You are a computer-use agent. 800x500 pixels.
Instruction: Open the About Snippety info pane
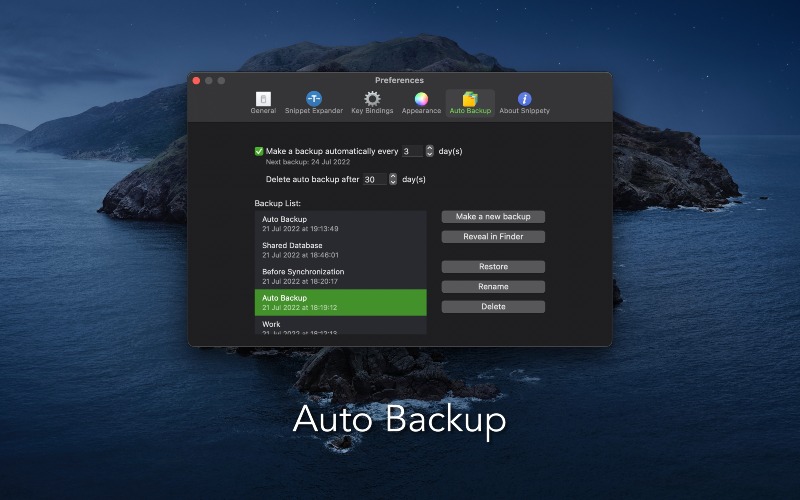point(524,103)
